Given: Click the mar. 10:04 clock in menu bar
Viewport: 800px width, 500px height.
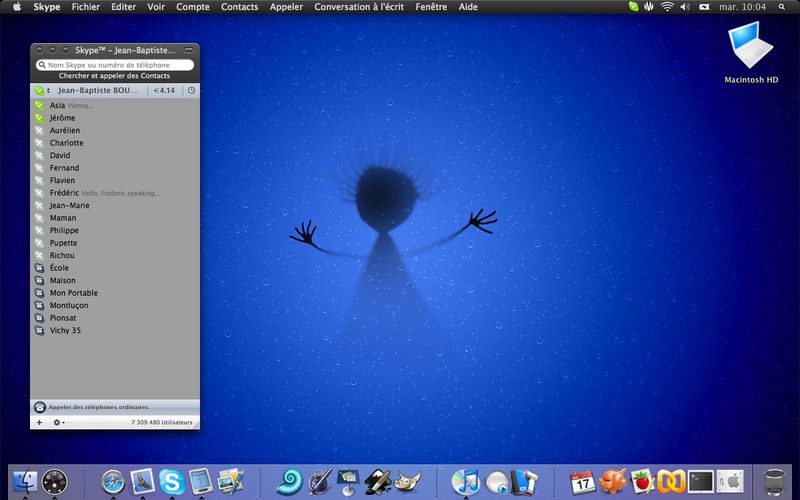Looking at the screenshot, I should click(742, 7).
